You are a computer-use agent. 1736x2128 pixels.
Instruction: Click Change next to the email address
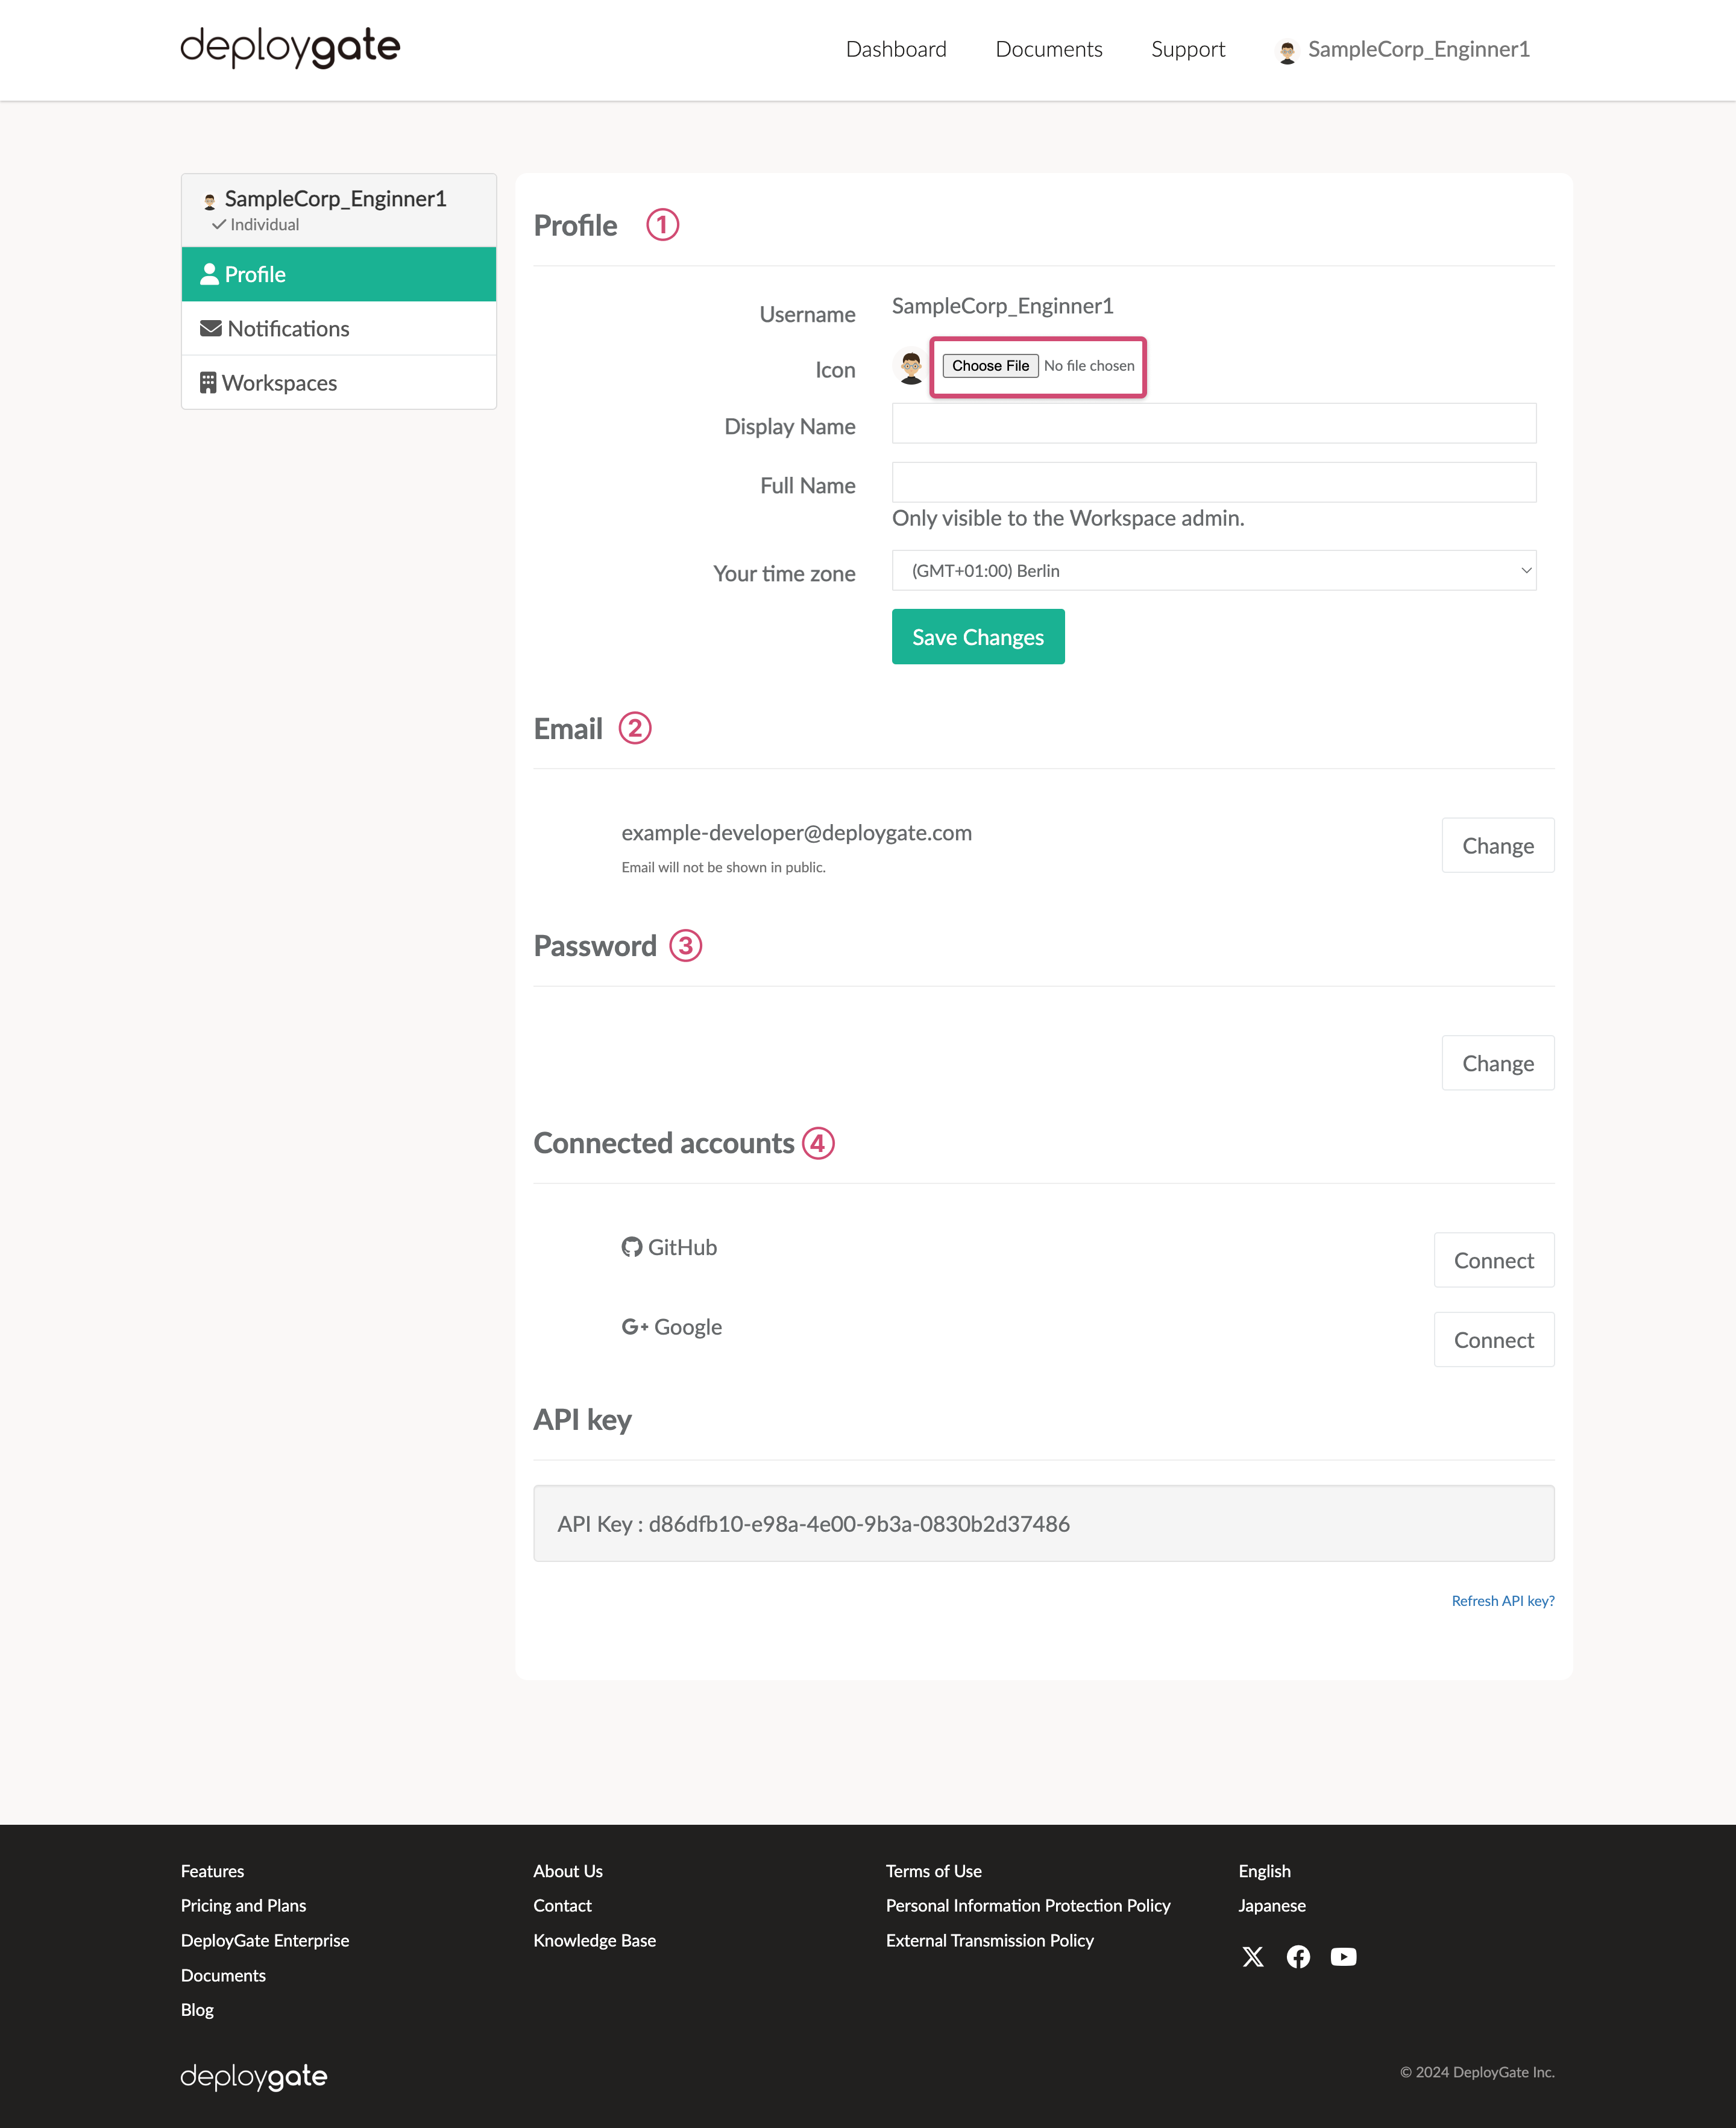(1497, 845)
